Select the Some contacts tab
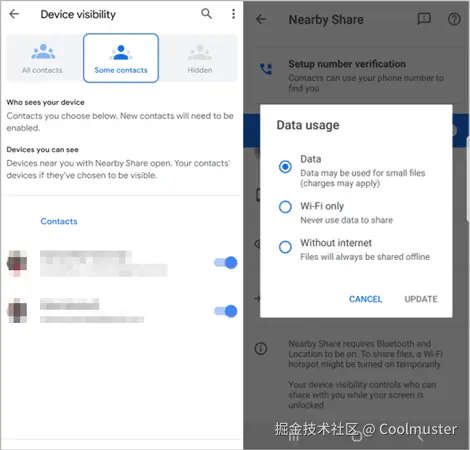The height and width of the screenshot is (450, 470). (x=121, y=58)
